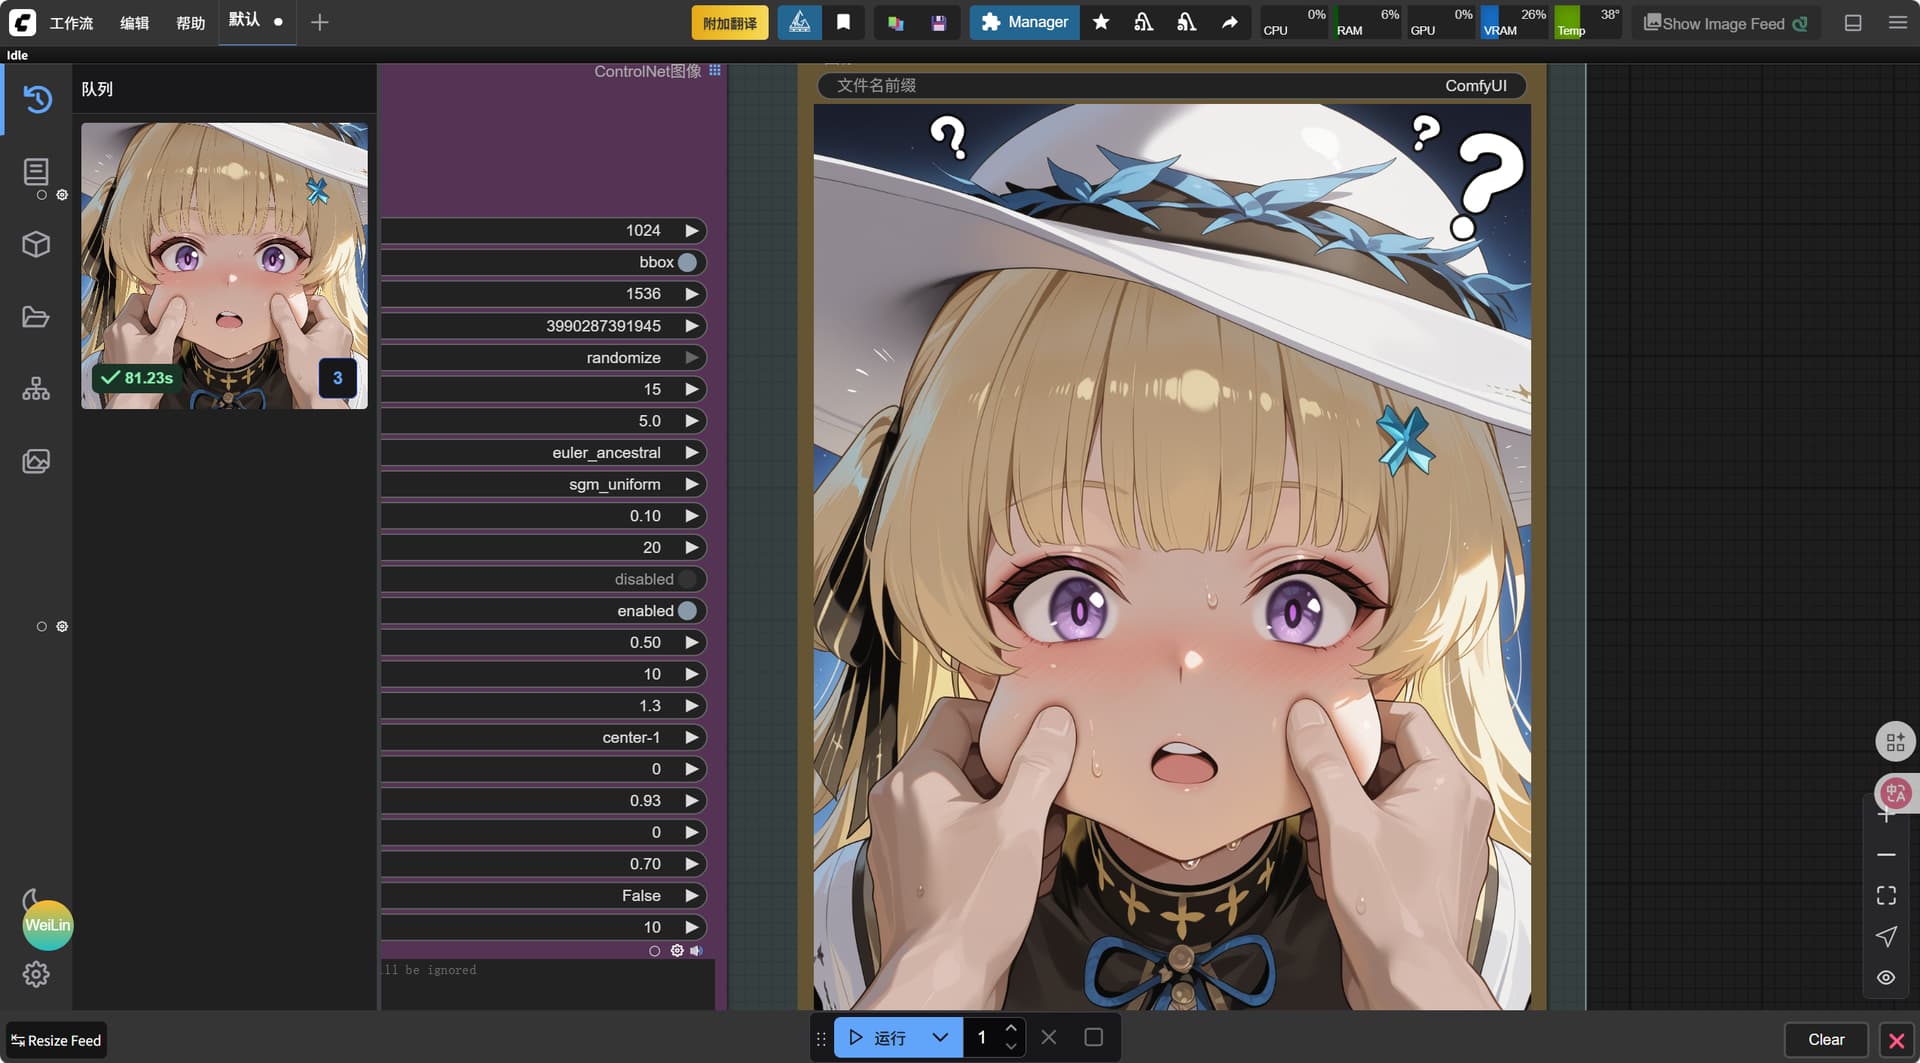The width and height of the screenshot is (1920, 1063).
Task: Click the 运行 run button
Action: [878, 1037]
